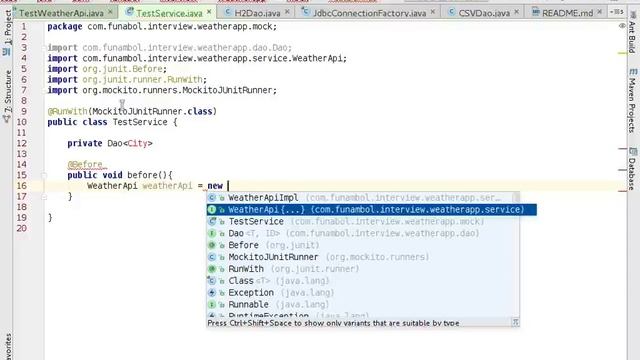Image resolution: width=640 pixels, height=360 pixels.
Task: Close the README.md tab
Action: [599, 12]
